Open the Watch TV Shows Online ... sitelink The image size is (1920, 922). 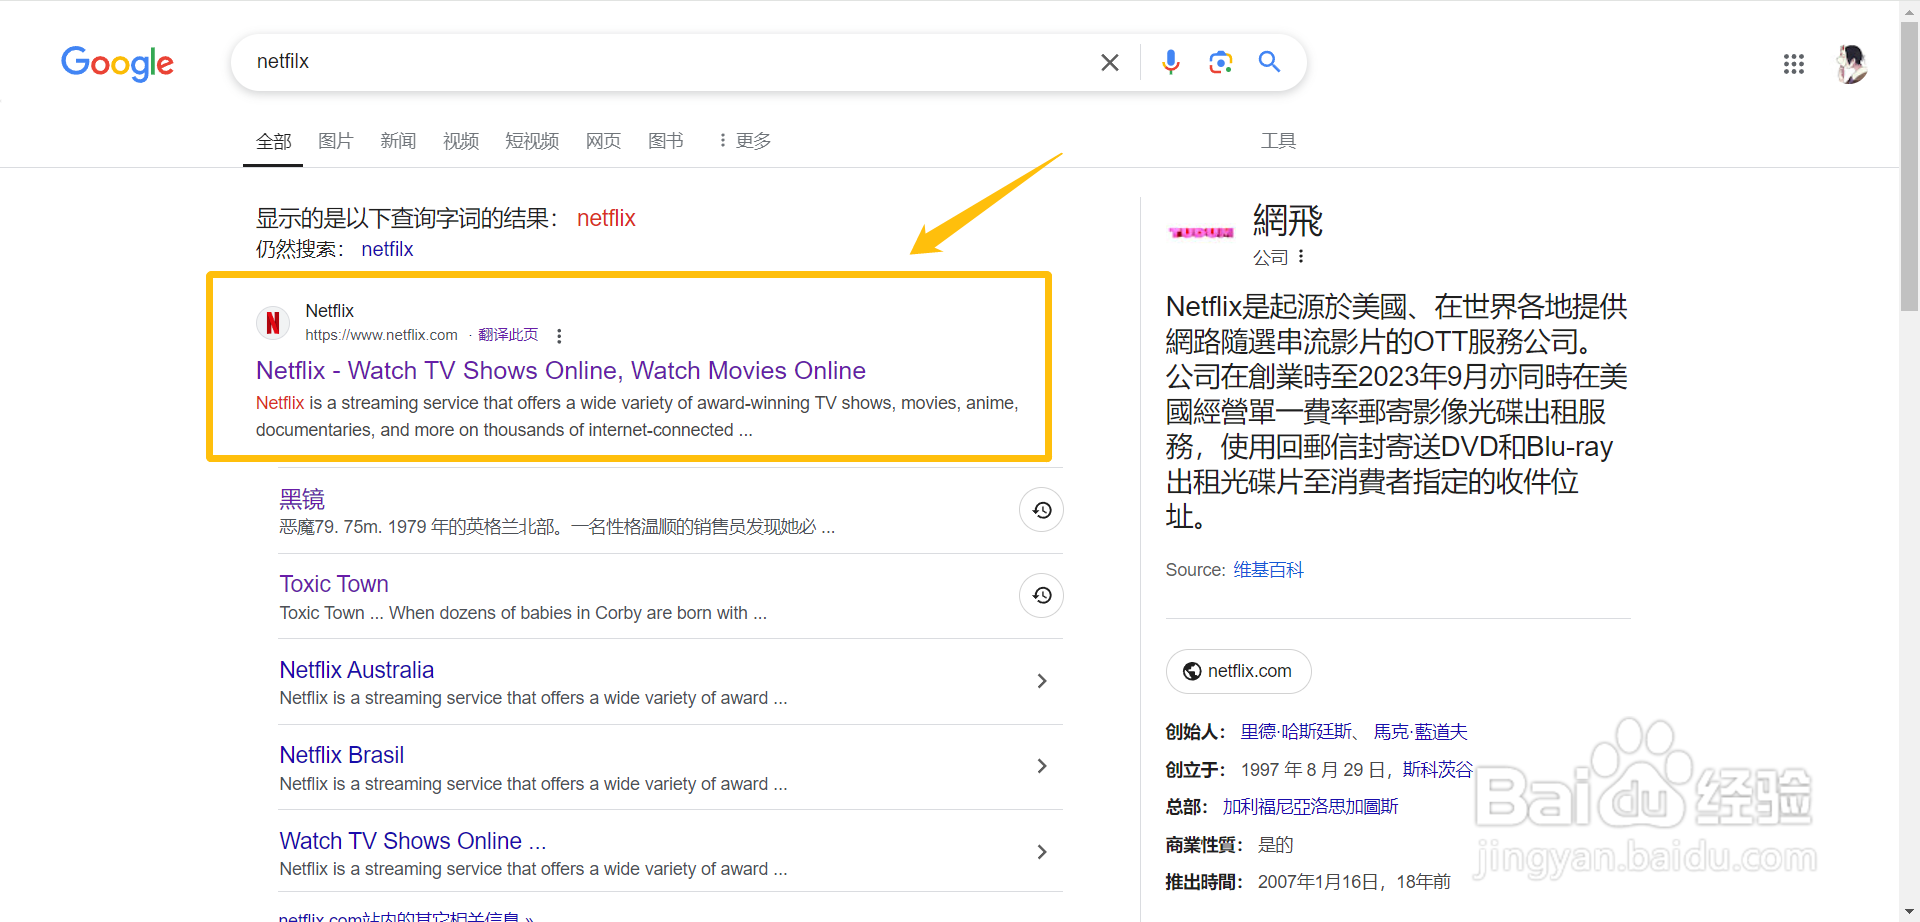(x=413, y=841)
